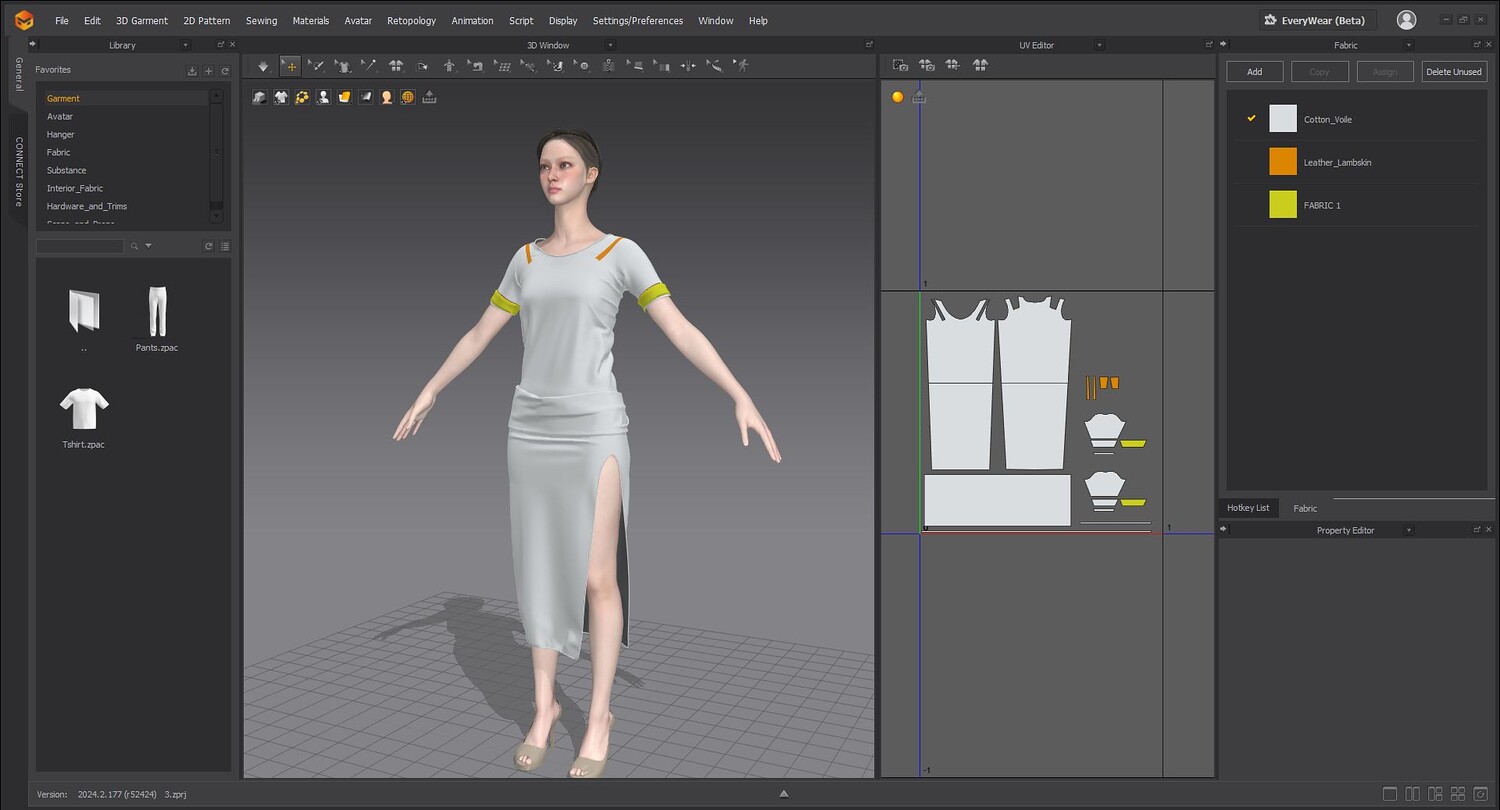This screenshot has width=1500, height=810.
Task: Select the Select/Move tool in 3D toolbar
Action: coord(290,66)
